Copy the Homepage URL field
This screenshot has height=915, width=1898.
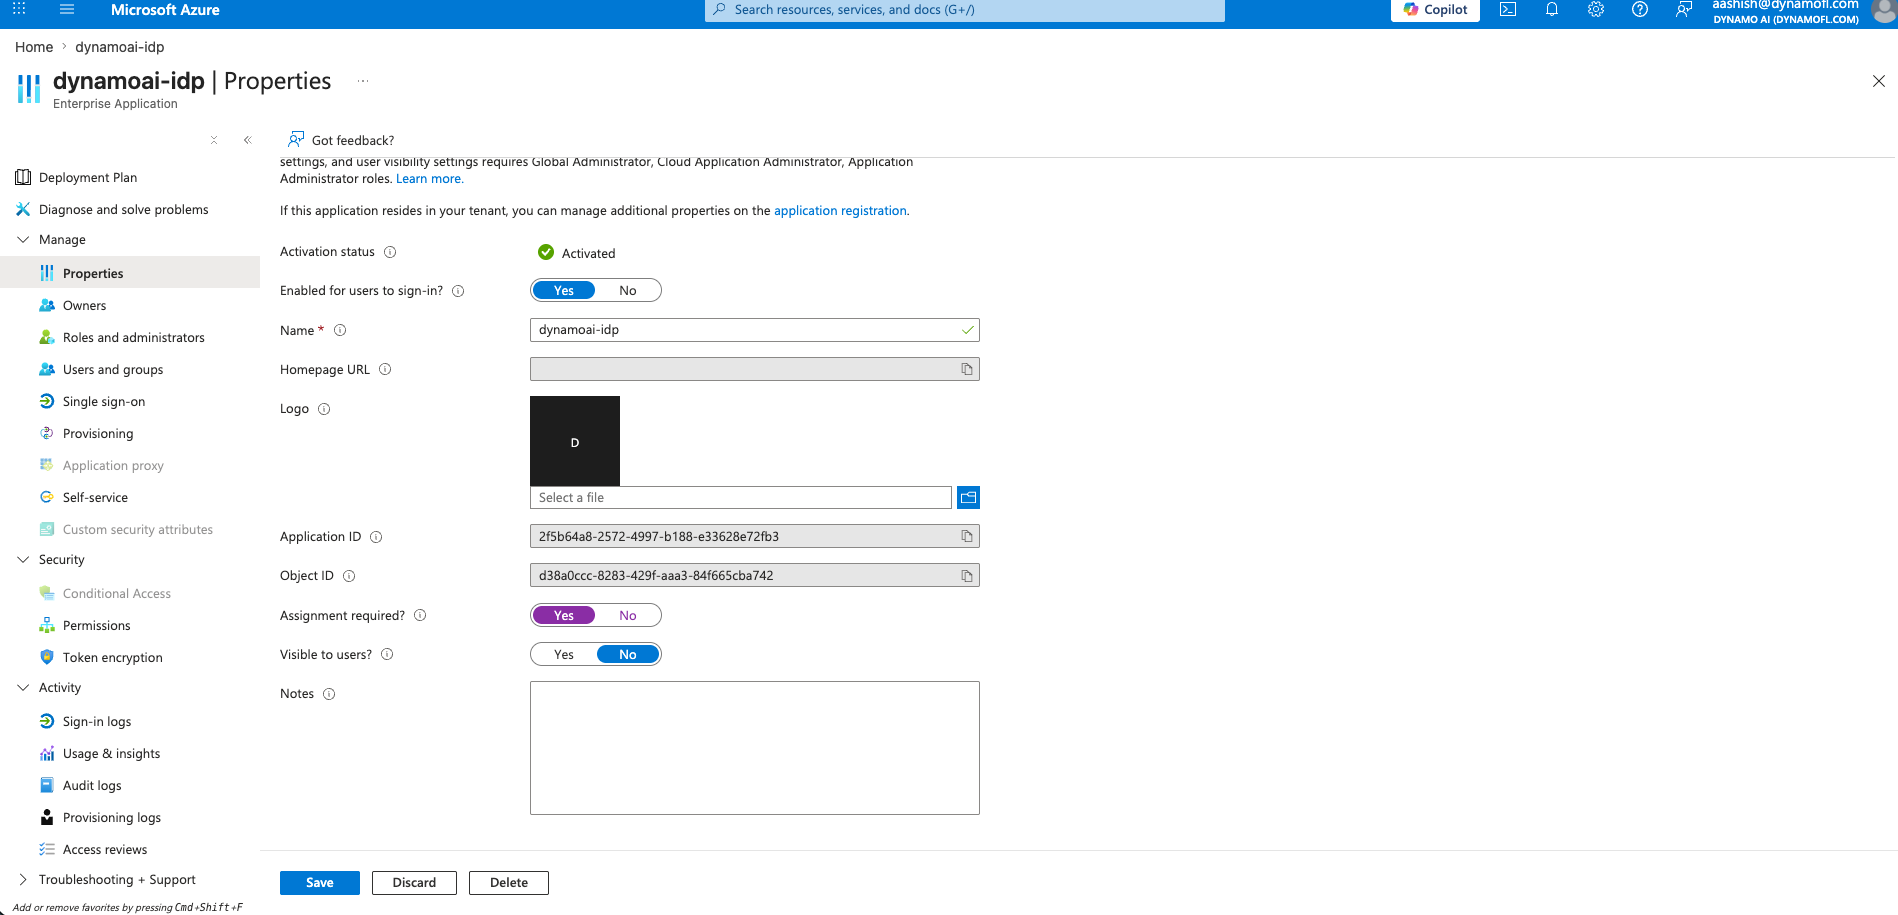coord(967,370)
